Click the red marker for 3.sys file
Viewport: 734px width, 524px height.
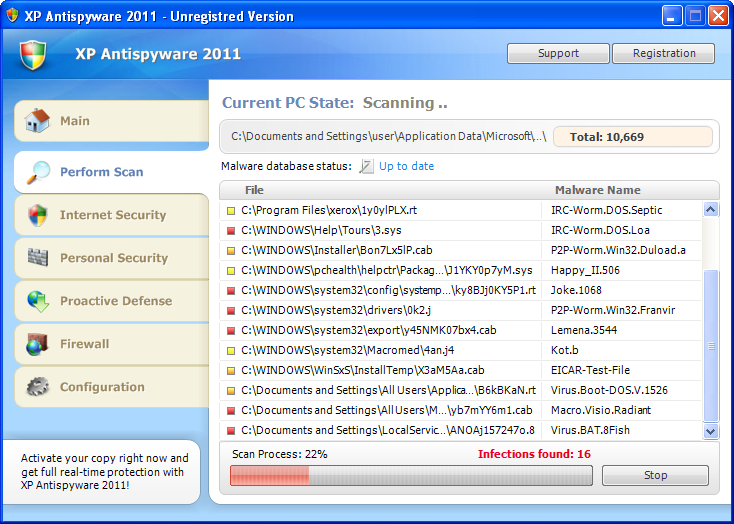click(230, 231)
